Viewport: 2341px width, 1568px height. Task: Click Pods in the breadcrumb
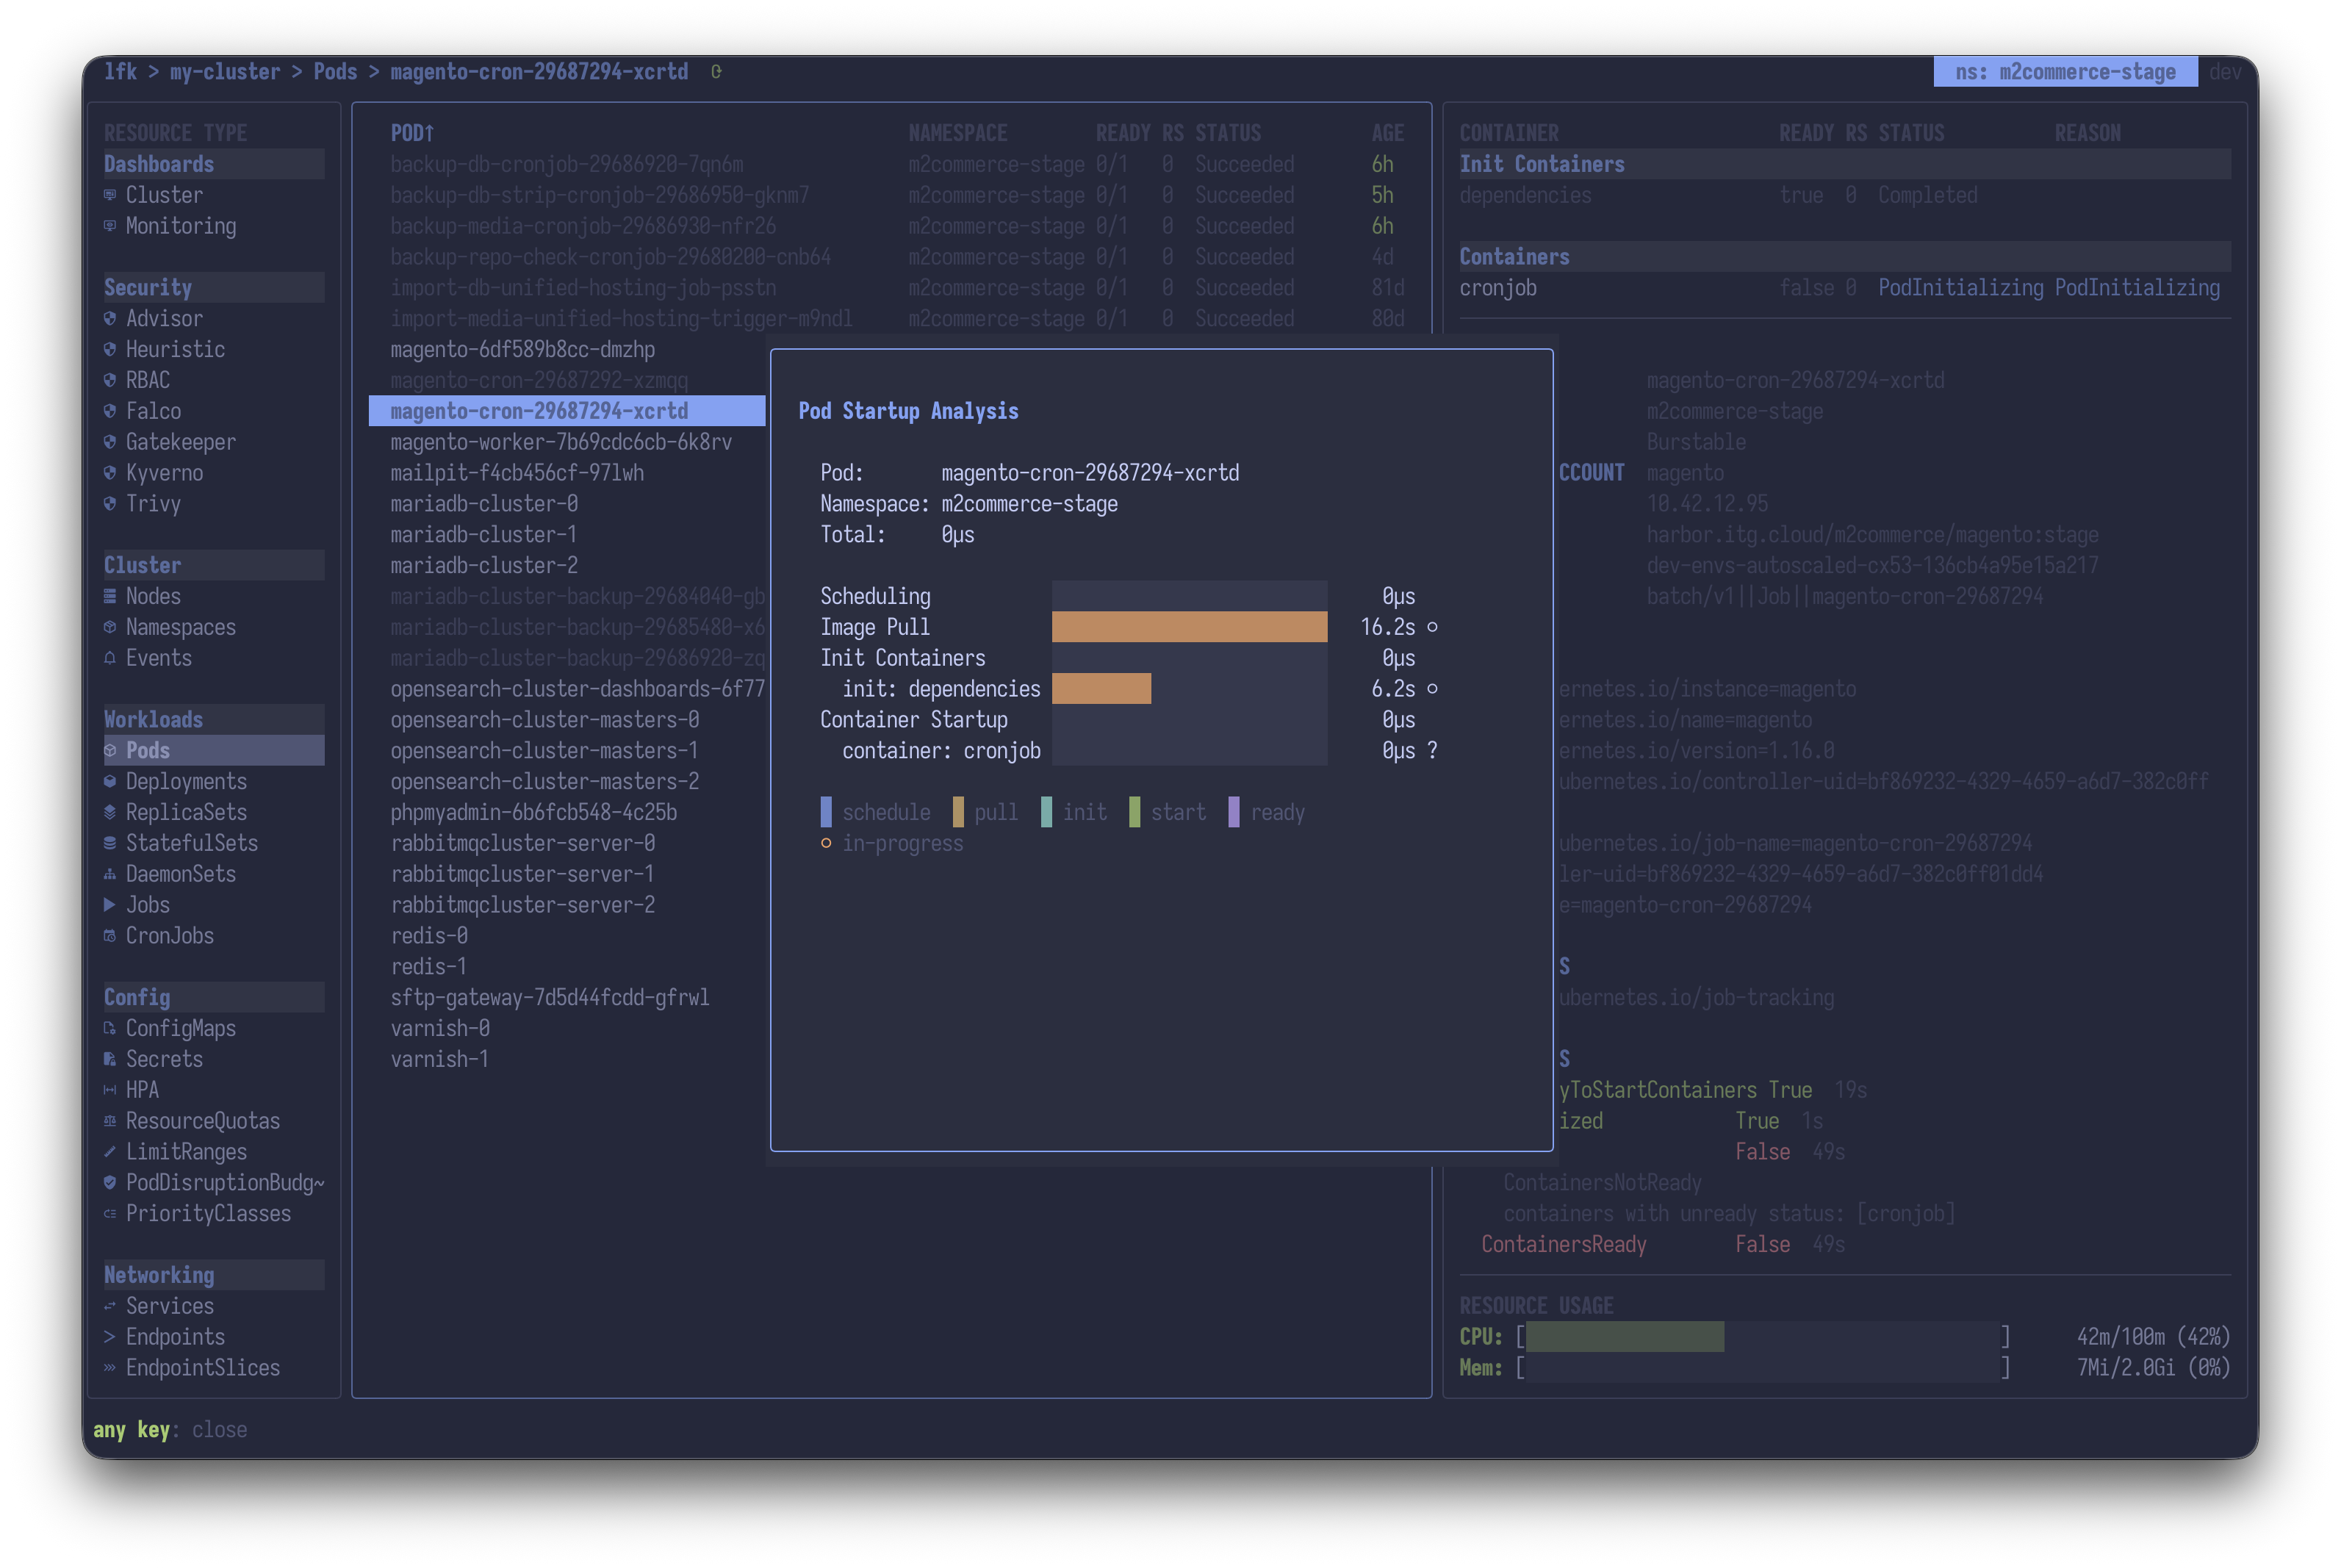point(335,72)
